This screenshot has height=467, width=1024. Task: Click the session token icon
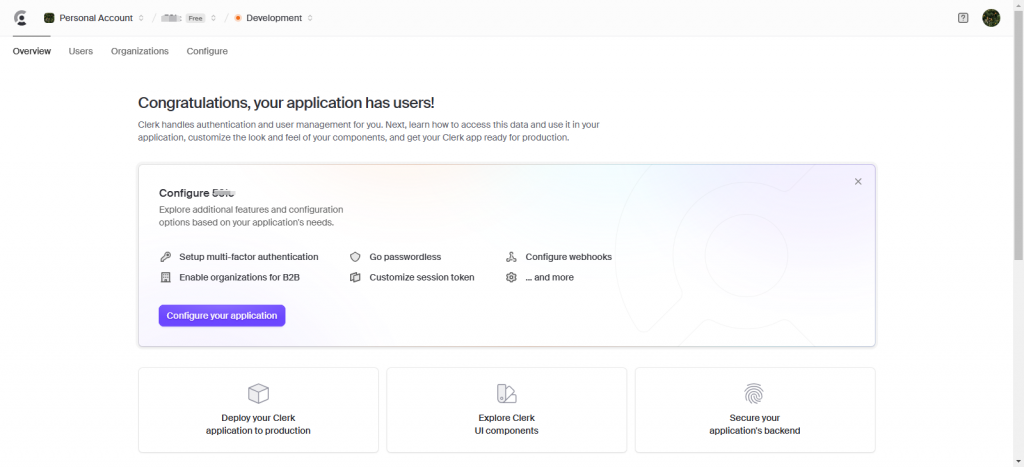tap(355, 277)
